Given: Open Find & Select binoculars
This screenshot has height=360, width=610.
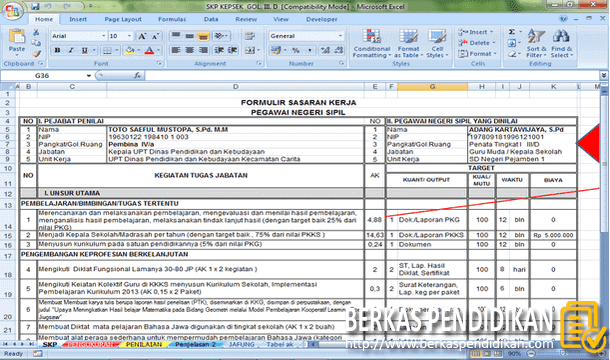Looking at the screenshot, I should click(562, 43).
